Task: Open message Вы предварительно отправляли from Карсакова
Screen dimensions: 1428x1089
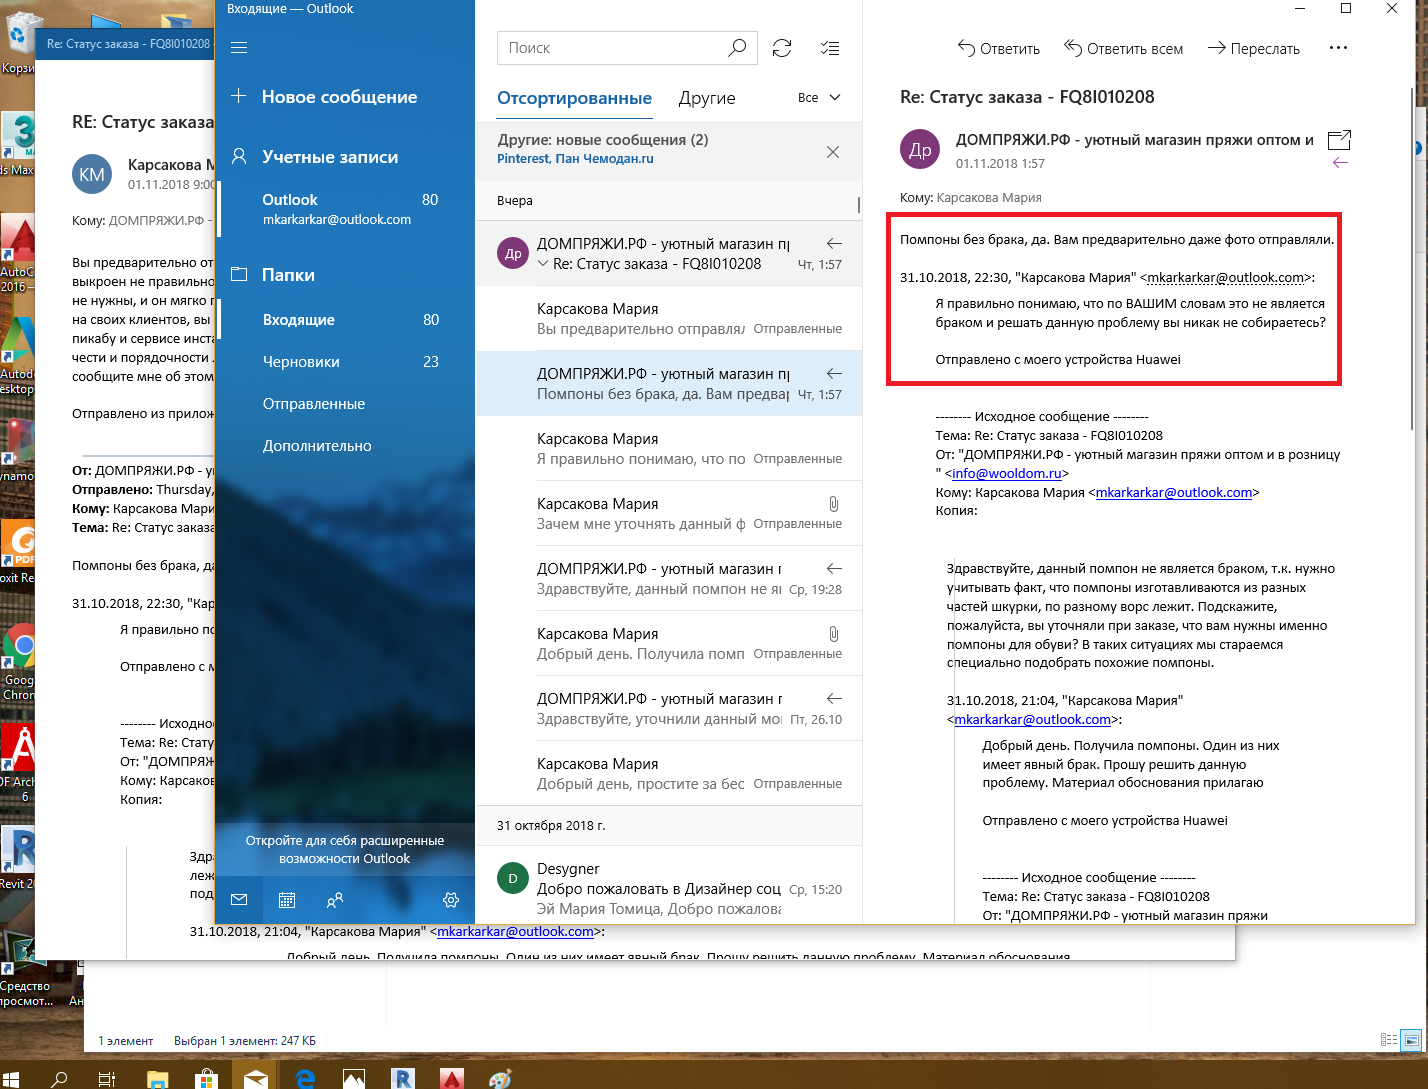Action: pyautogui.click(x=669, y=318)
